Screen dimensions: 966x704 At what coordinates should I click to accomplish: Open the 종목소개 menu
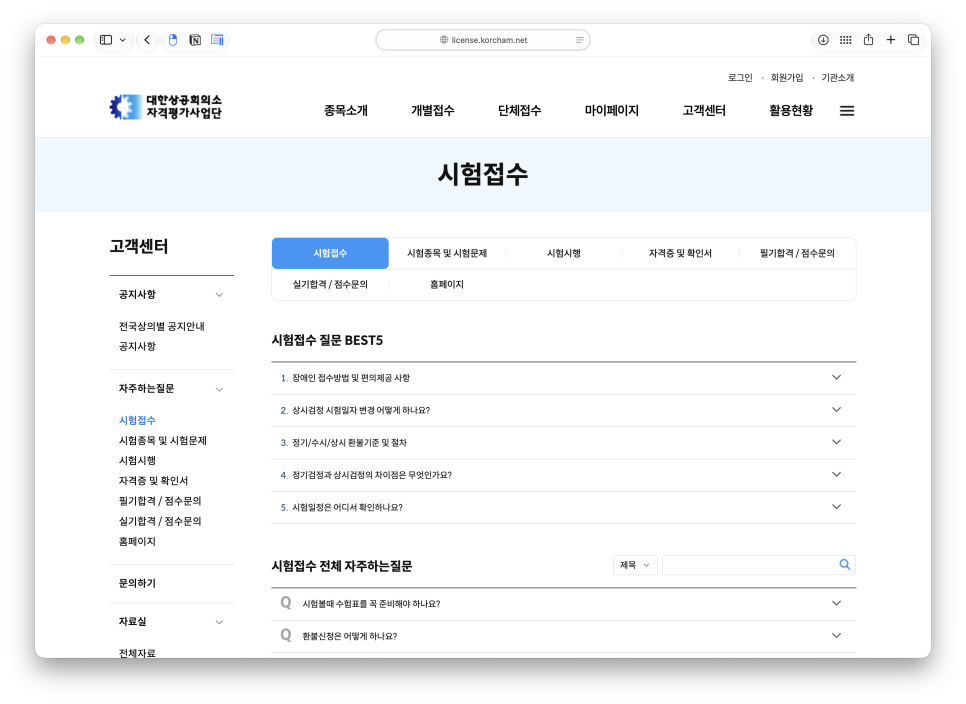346,111
